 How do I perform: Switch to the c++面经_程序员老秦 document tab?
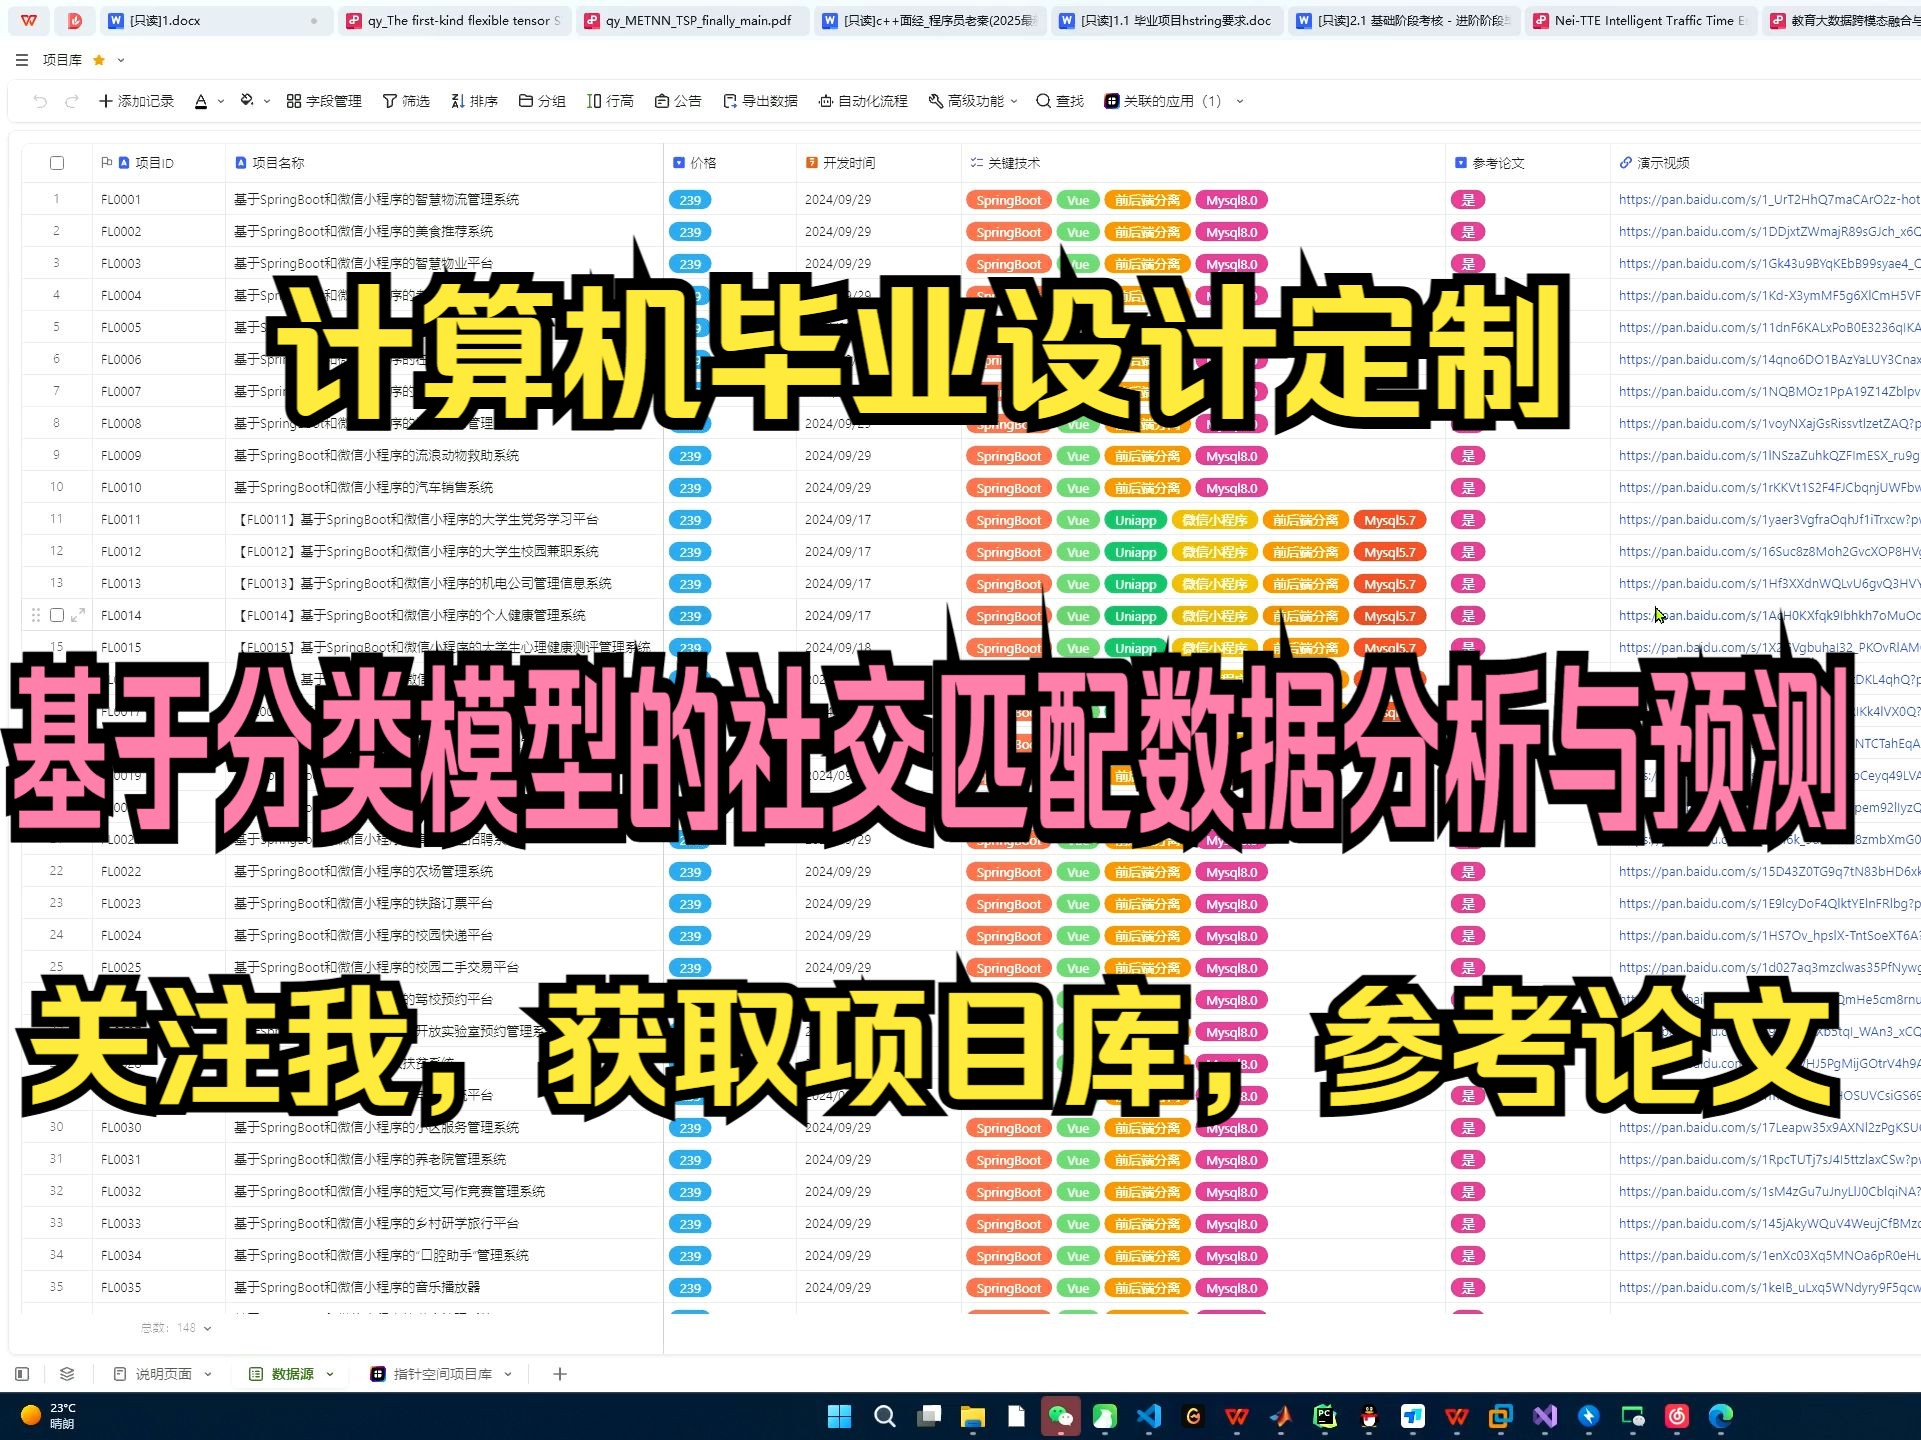click(x=930, y=20)
